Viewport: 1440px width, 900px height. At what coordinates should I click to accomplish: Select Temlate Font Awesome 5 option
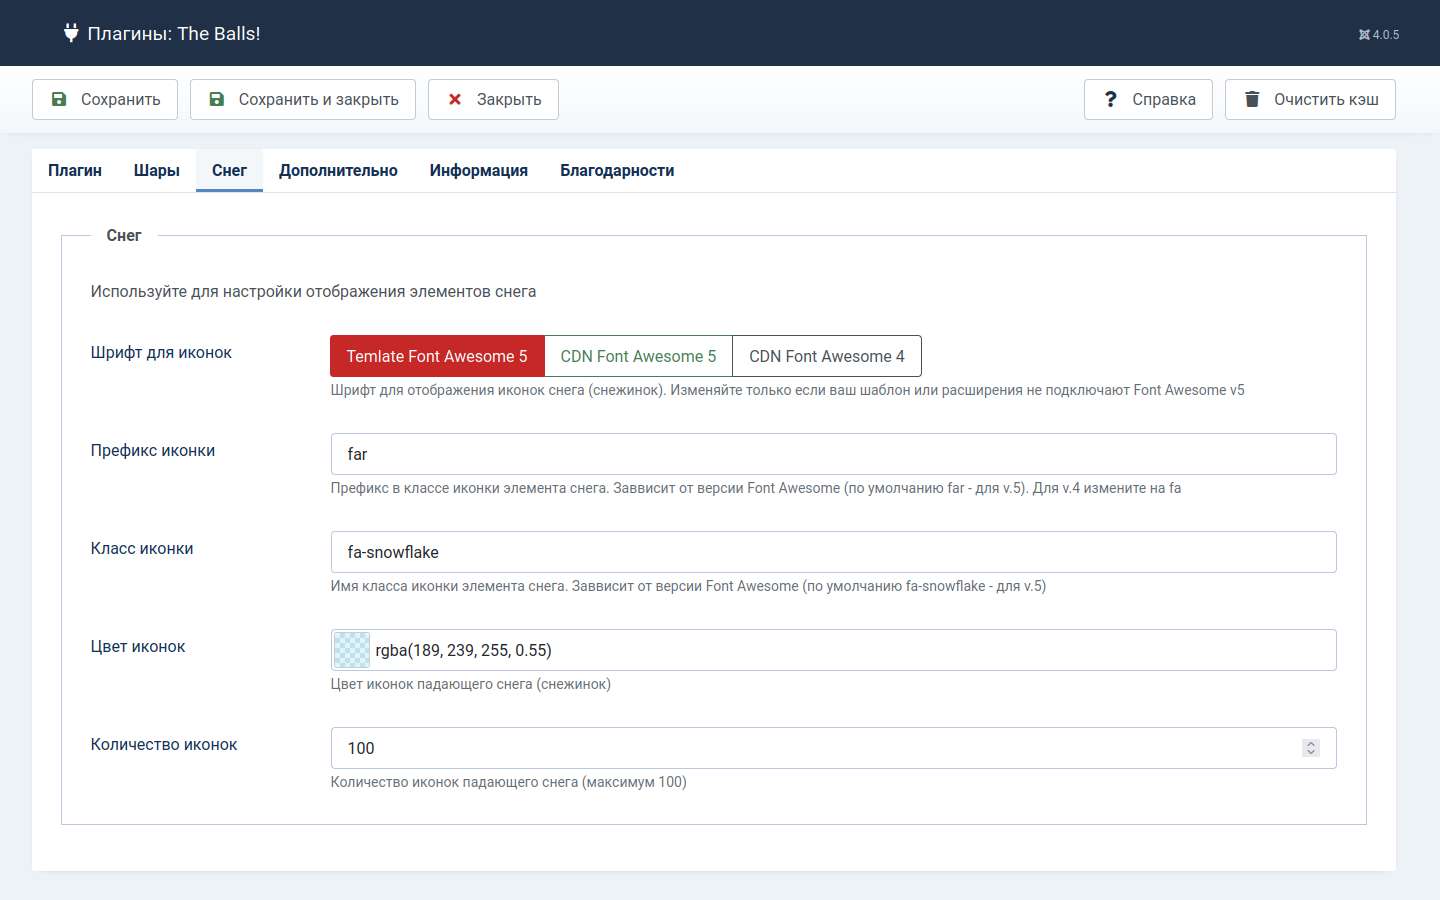[x=437, y=356]
